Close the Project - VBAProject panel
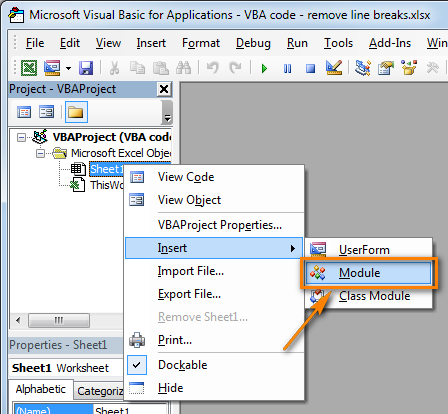Image resolution: width=448 pixels, height=414 pixels. (x=164, y=89)
